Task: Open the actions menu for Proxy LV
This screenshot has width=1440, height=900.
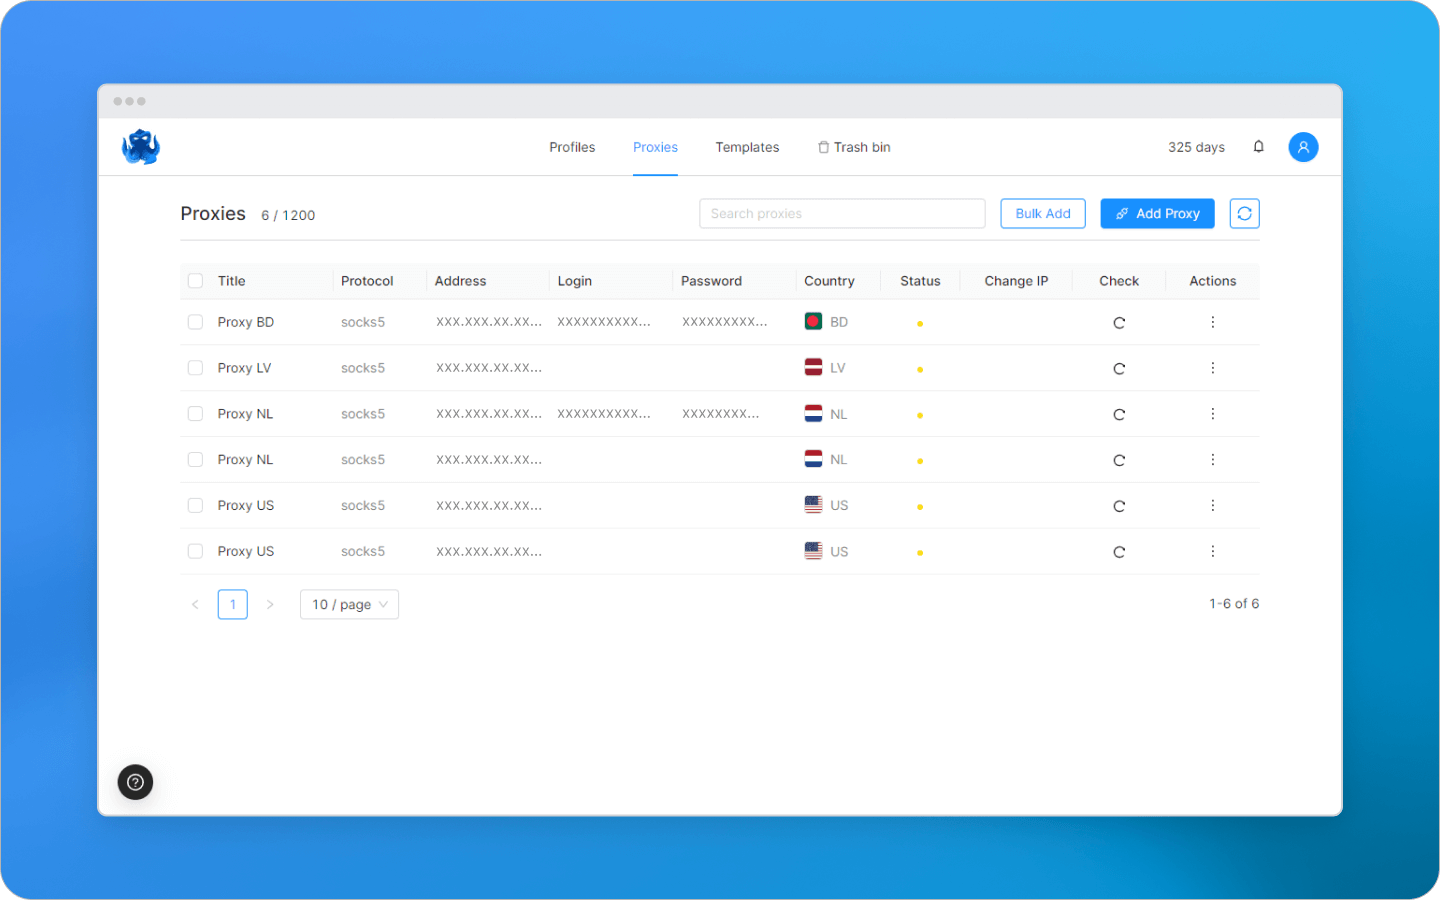Action: coord(1212,368)
